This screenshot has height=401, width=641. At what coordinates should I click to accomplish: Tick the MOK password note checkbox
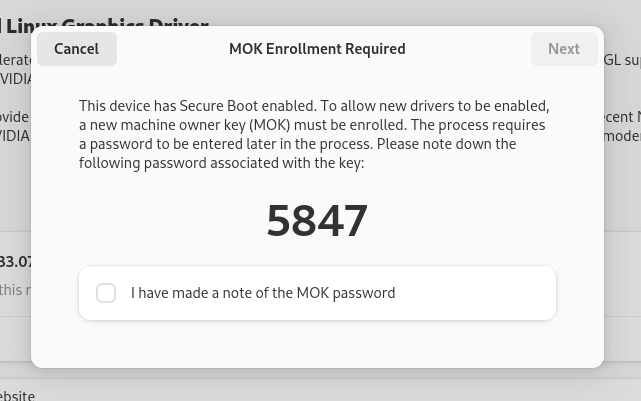[x=106, y=293]
